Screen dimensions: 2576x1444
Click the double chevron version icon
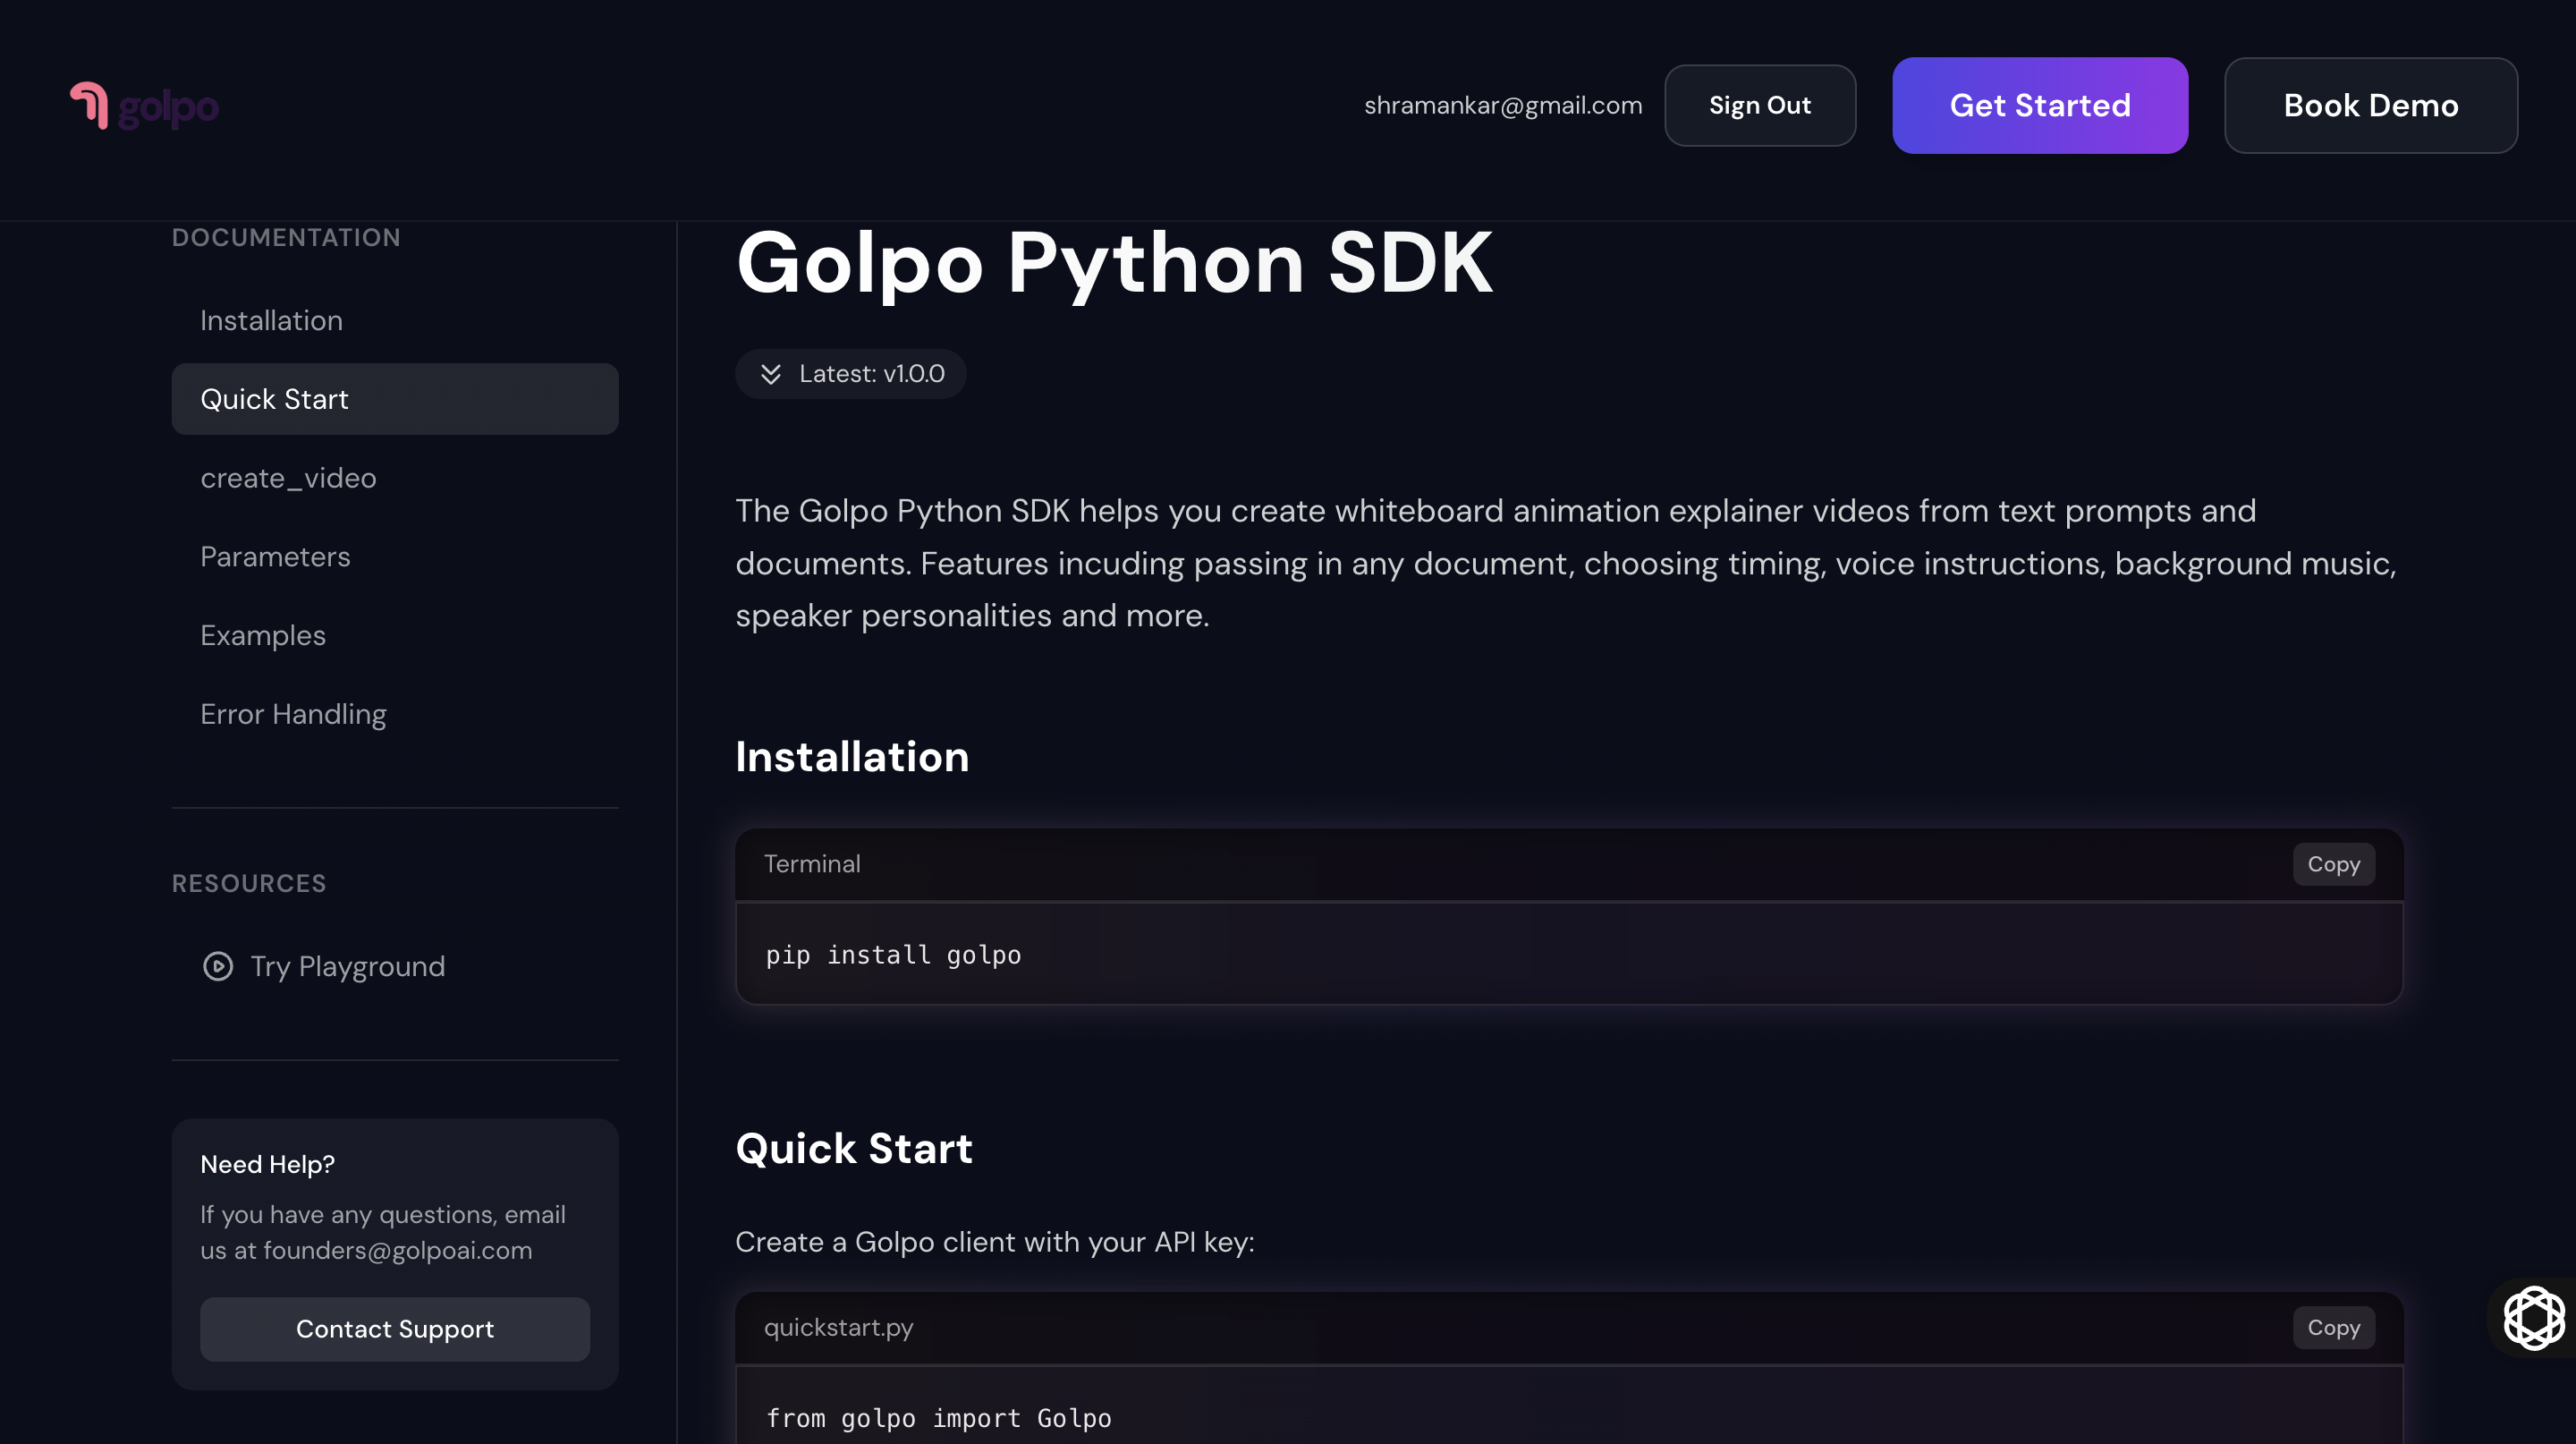(x=770, y=374)
